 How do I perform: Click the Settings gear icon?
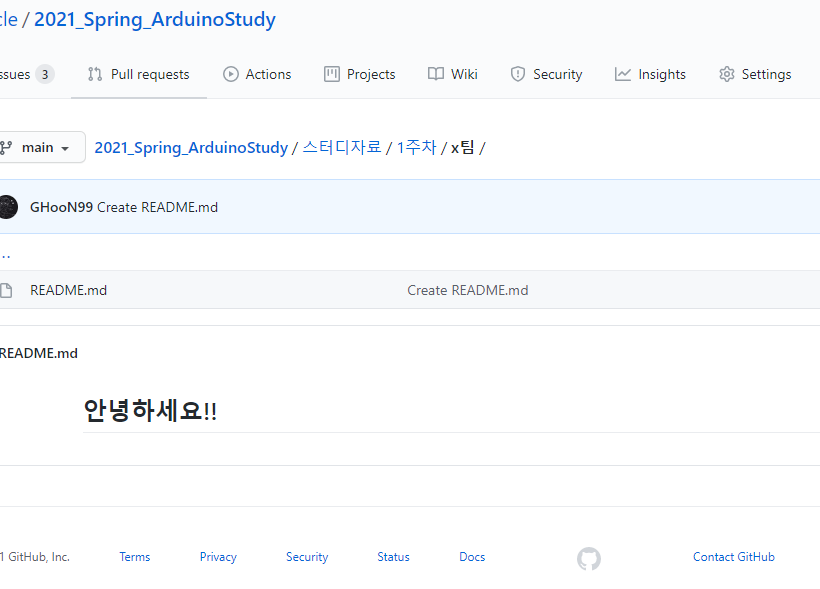(726, 73)
